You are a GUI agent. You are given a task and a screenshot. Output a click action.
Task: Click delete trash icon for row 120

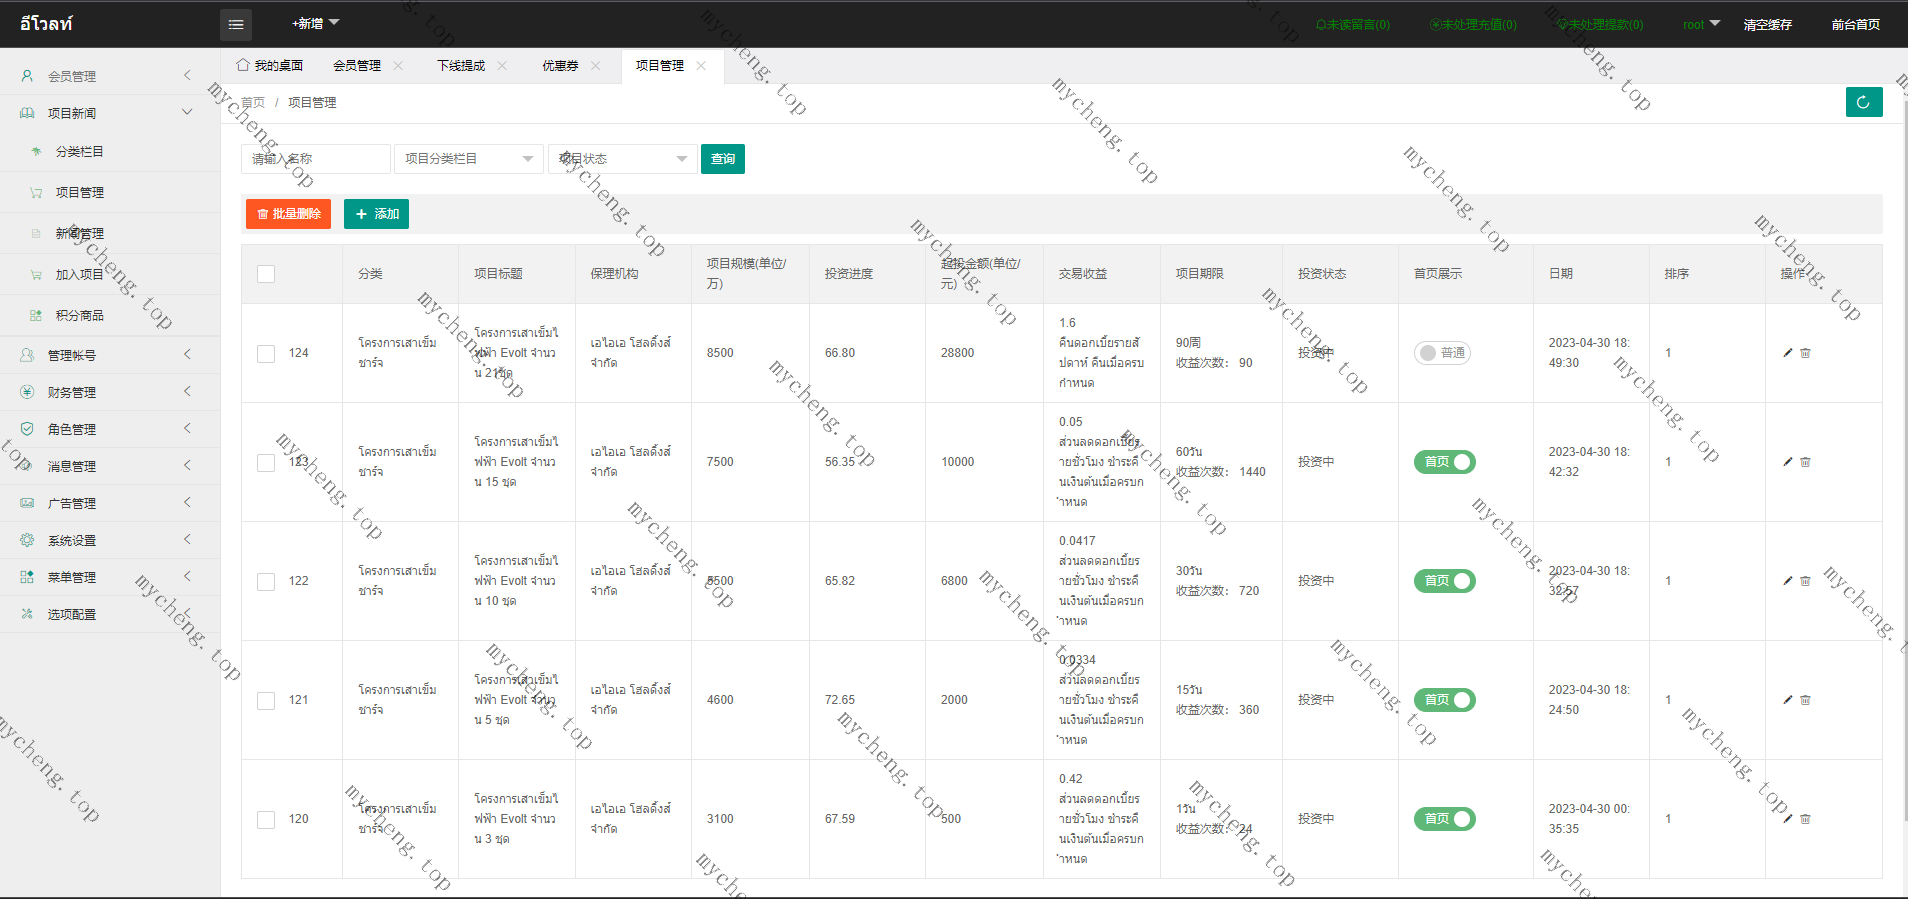click(1805, 819)
